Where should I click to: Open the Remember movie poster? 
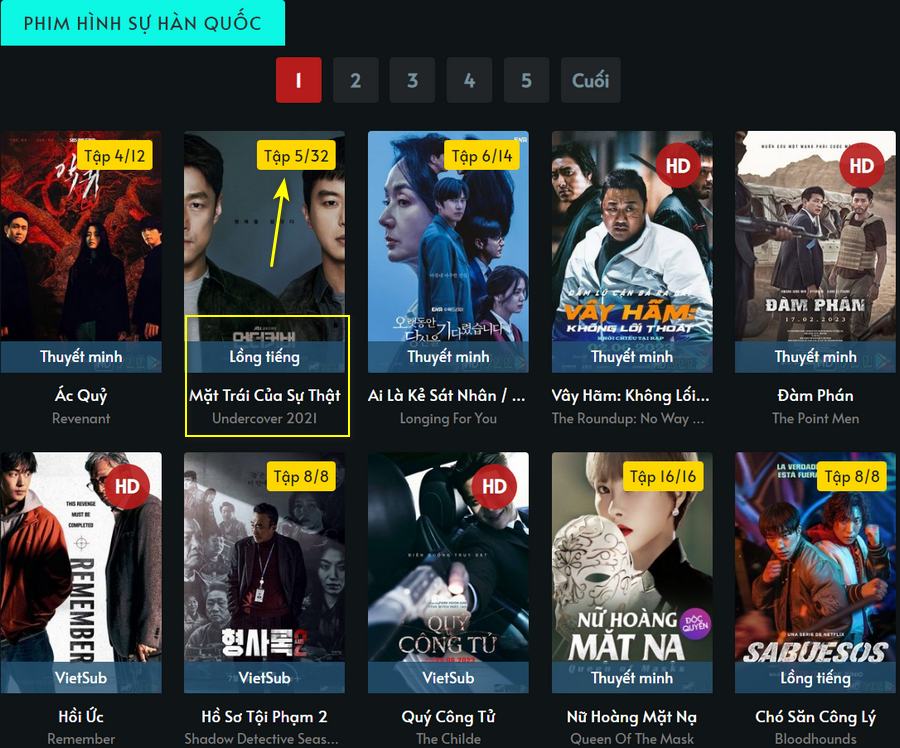[x=81, y=572]
